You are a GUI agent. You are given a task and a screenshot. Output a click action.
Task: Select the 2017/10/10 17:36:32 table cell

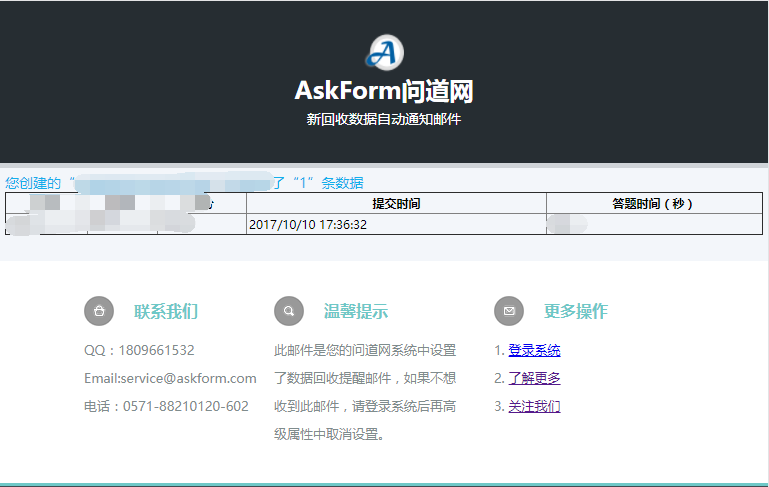pos(396,224)
